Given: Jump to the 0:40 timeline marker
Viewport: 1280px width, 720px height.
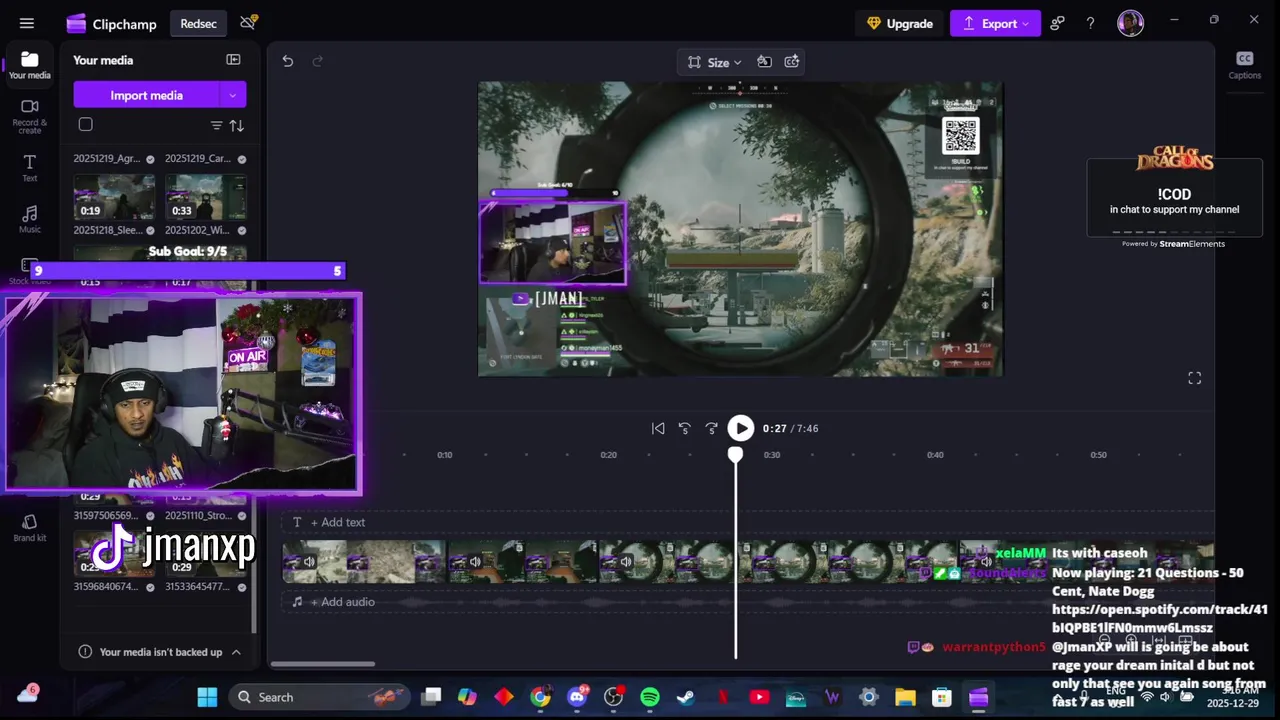Looking at the screenshot, I should point(935,455).
